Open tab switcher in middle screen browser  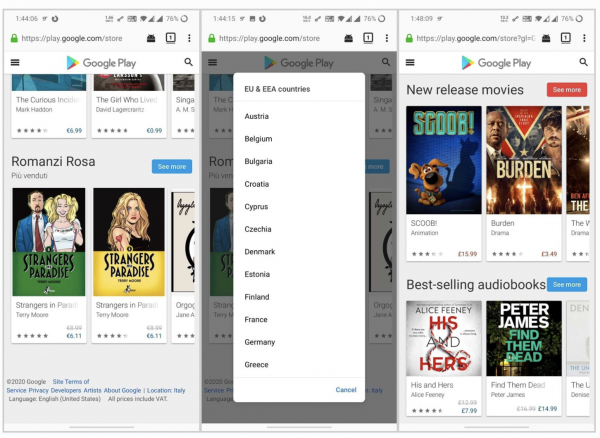coord(368,38)
